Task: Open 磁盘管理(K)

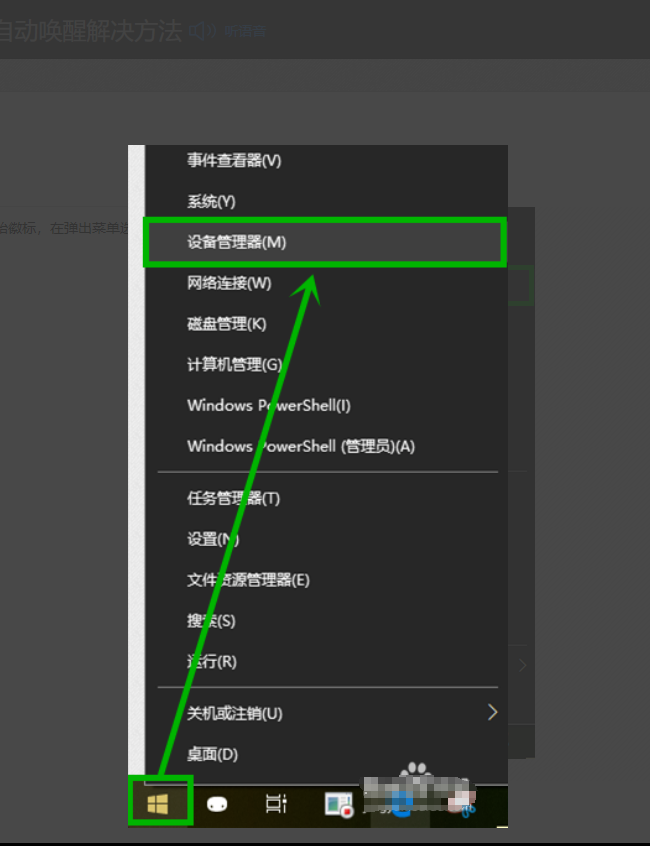Action: tap(227, 323)
